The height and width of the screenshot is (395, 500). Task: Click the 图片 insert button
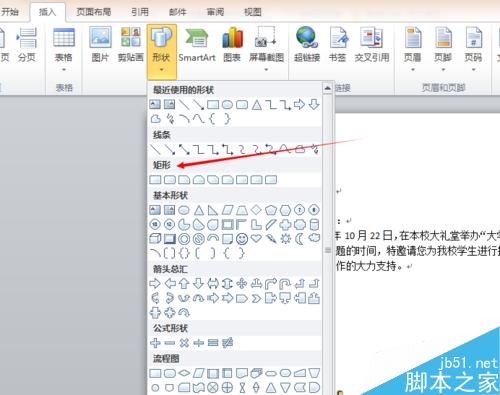point(100,45)
